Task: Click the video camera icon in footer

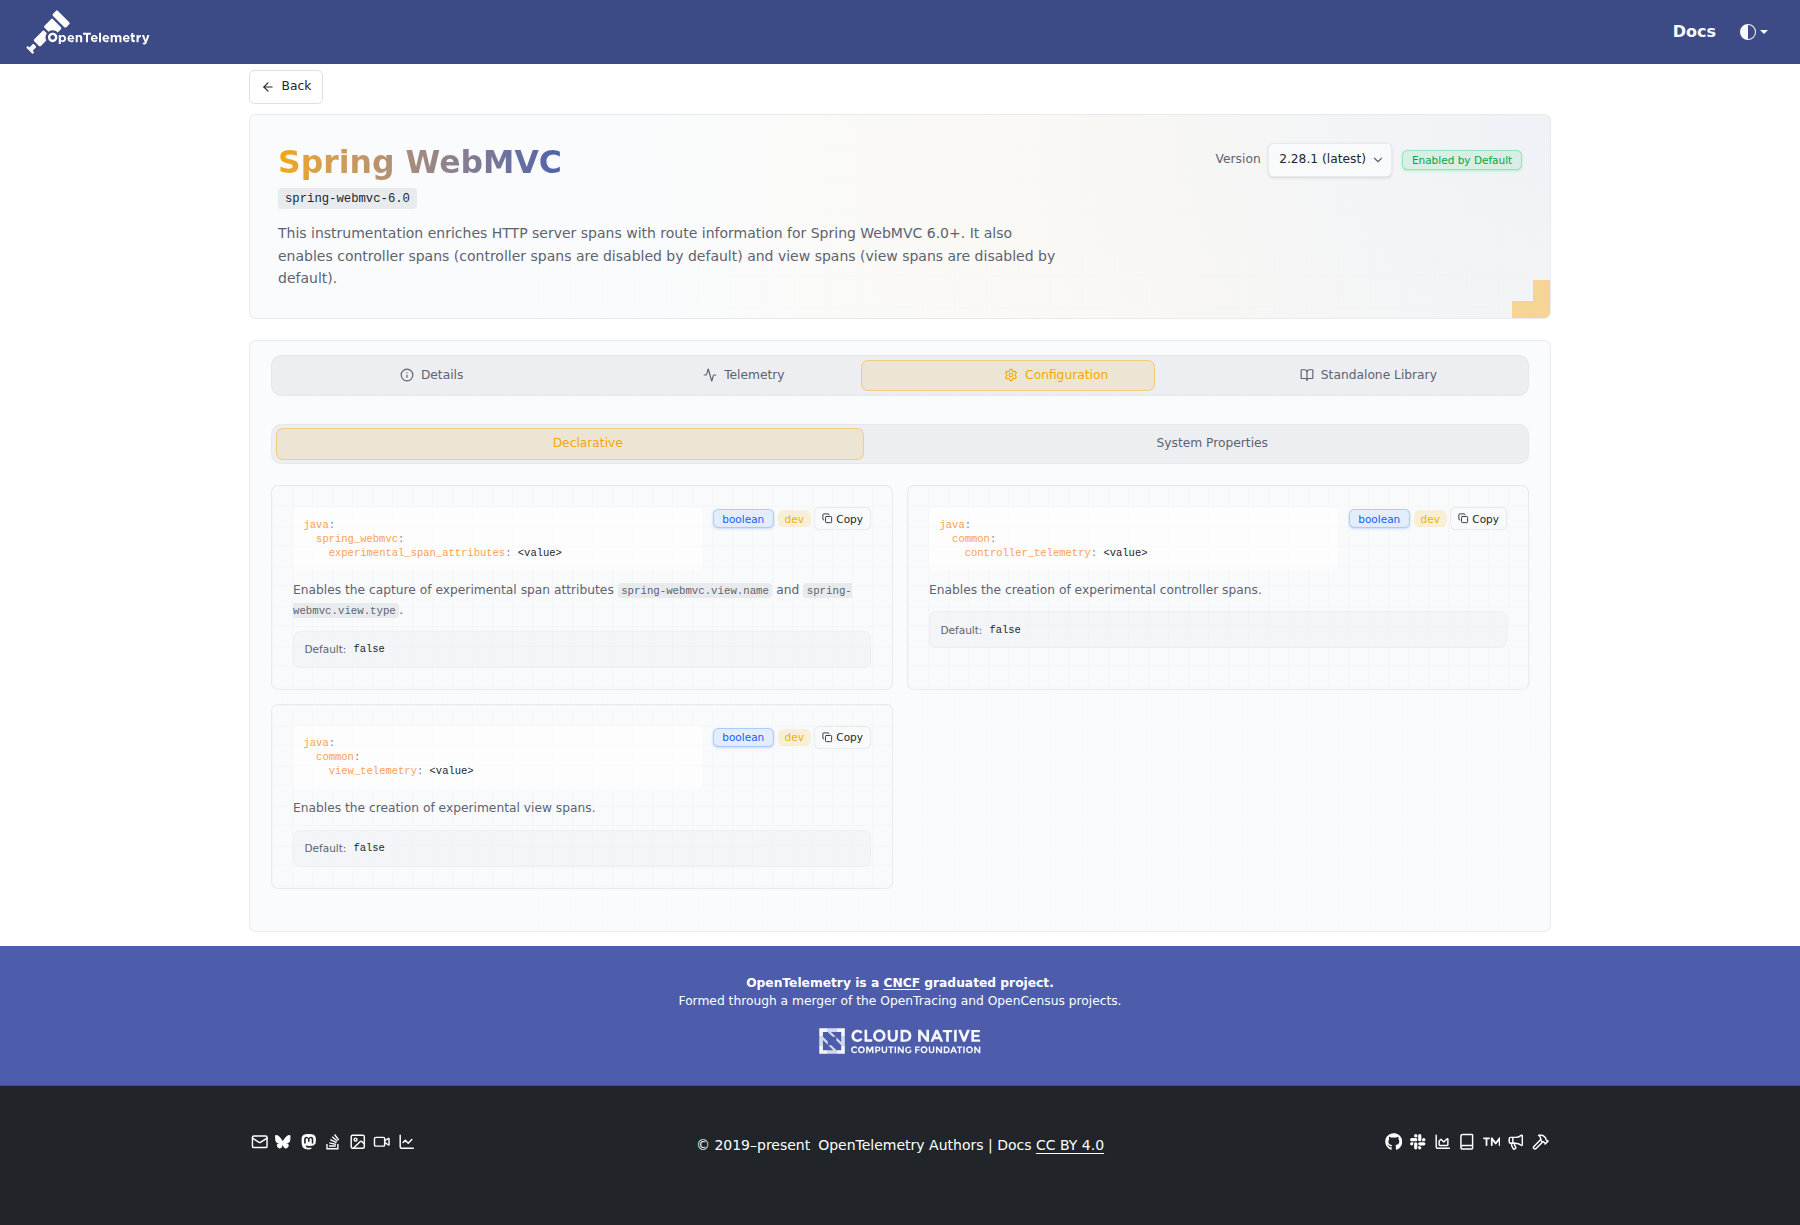Action: (x=382, y=1142)
